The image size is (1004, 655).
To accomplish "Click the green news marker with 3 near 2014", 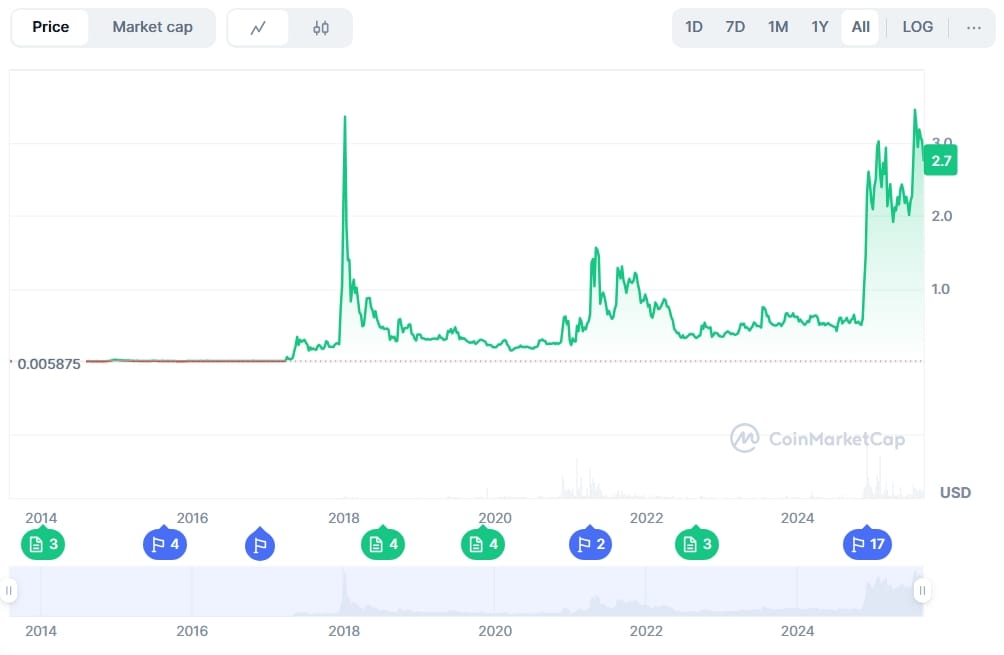I will [x=42, y=544].
